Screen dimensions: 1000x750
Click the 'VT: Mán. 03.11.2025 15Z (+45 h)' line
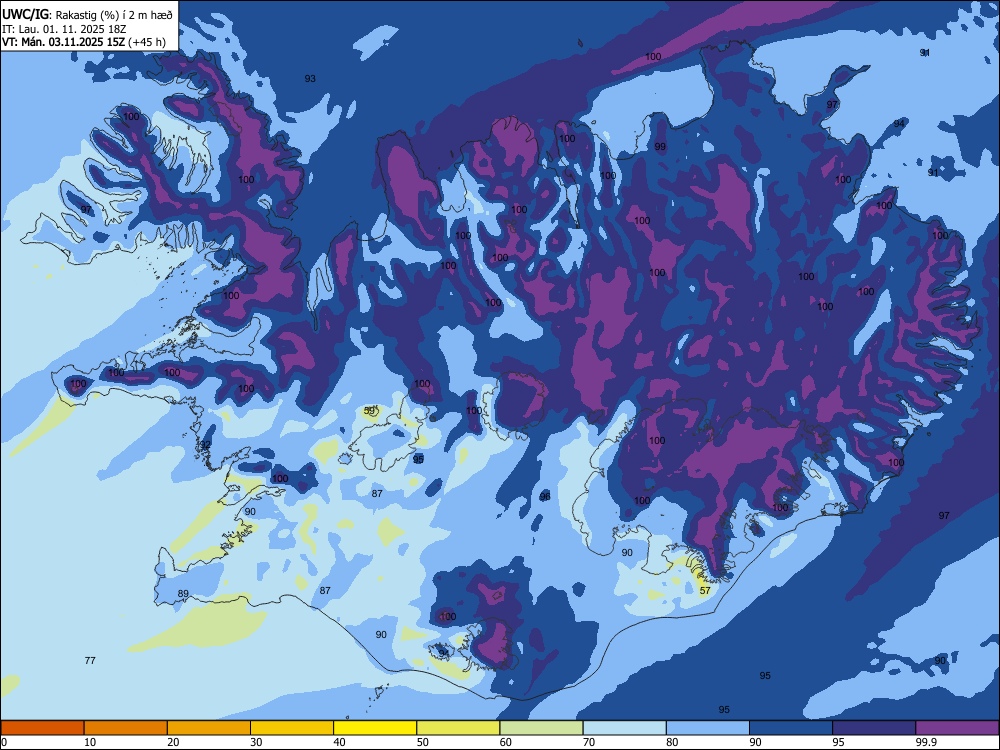(84, 42)
